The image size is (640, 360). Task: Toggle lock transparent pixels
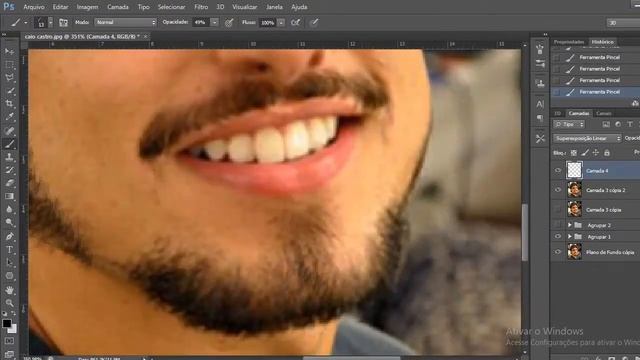tap(573, 153)
